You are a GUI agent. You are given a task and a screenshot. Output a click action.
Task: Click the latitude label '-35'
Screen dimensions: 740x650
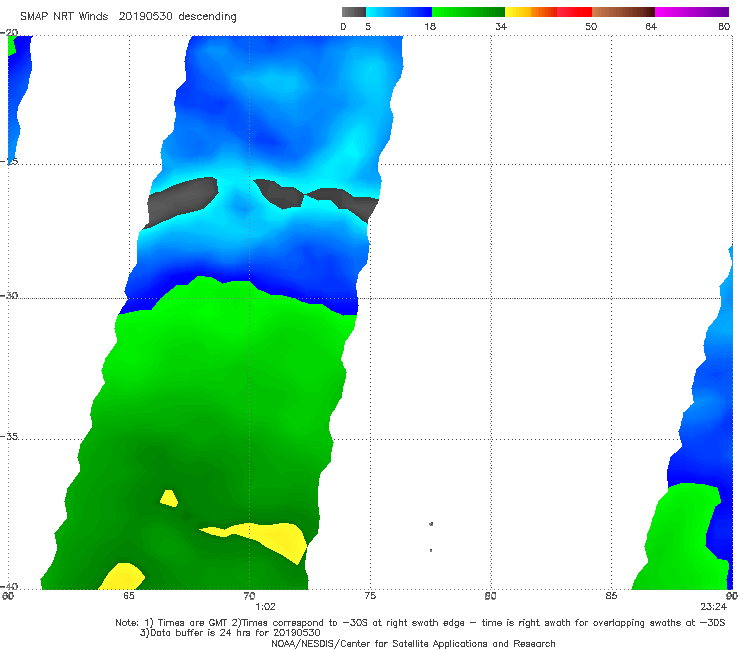[10, 436]
